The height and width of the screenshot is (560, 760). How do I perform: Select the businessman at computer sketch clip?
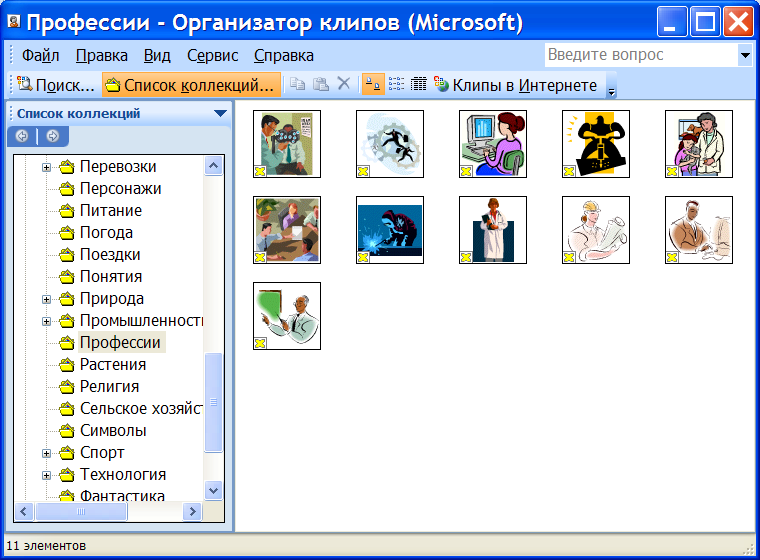click(699, 230)
